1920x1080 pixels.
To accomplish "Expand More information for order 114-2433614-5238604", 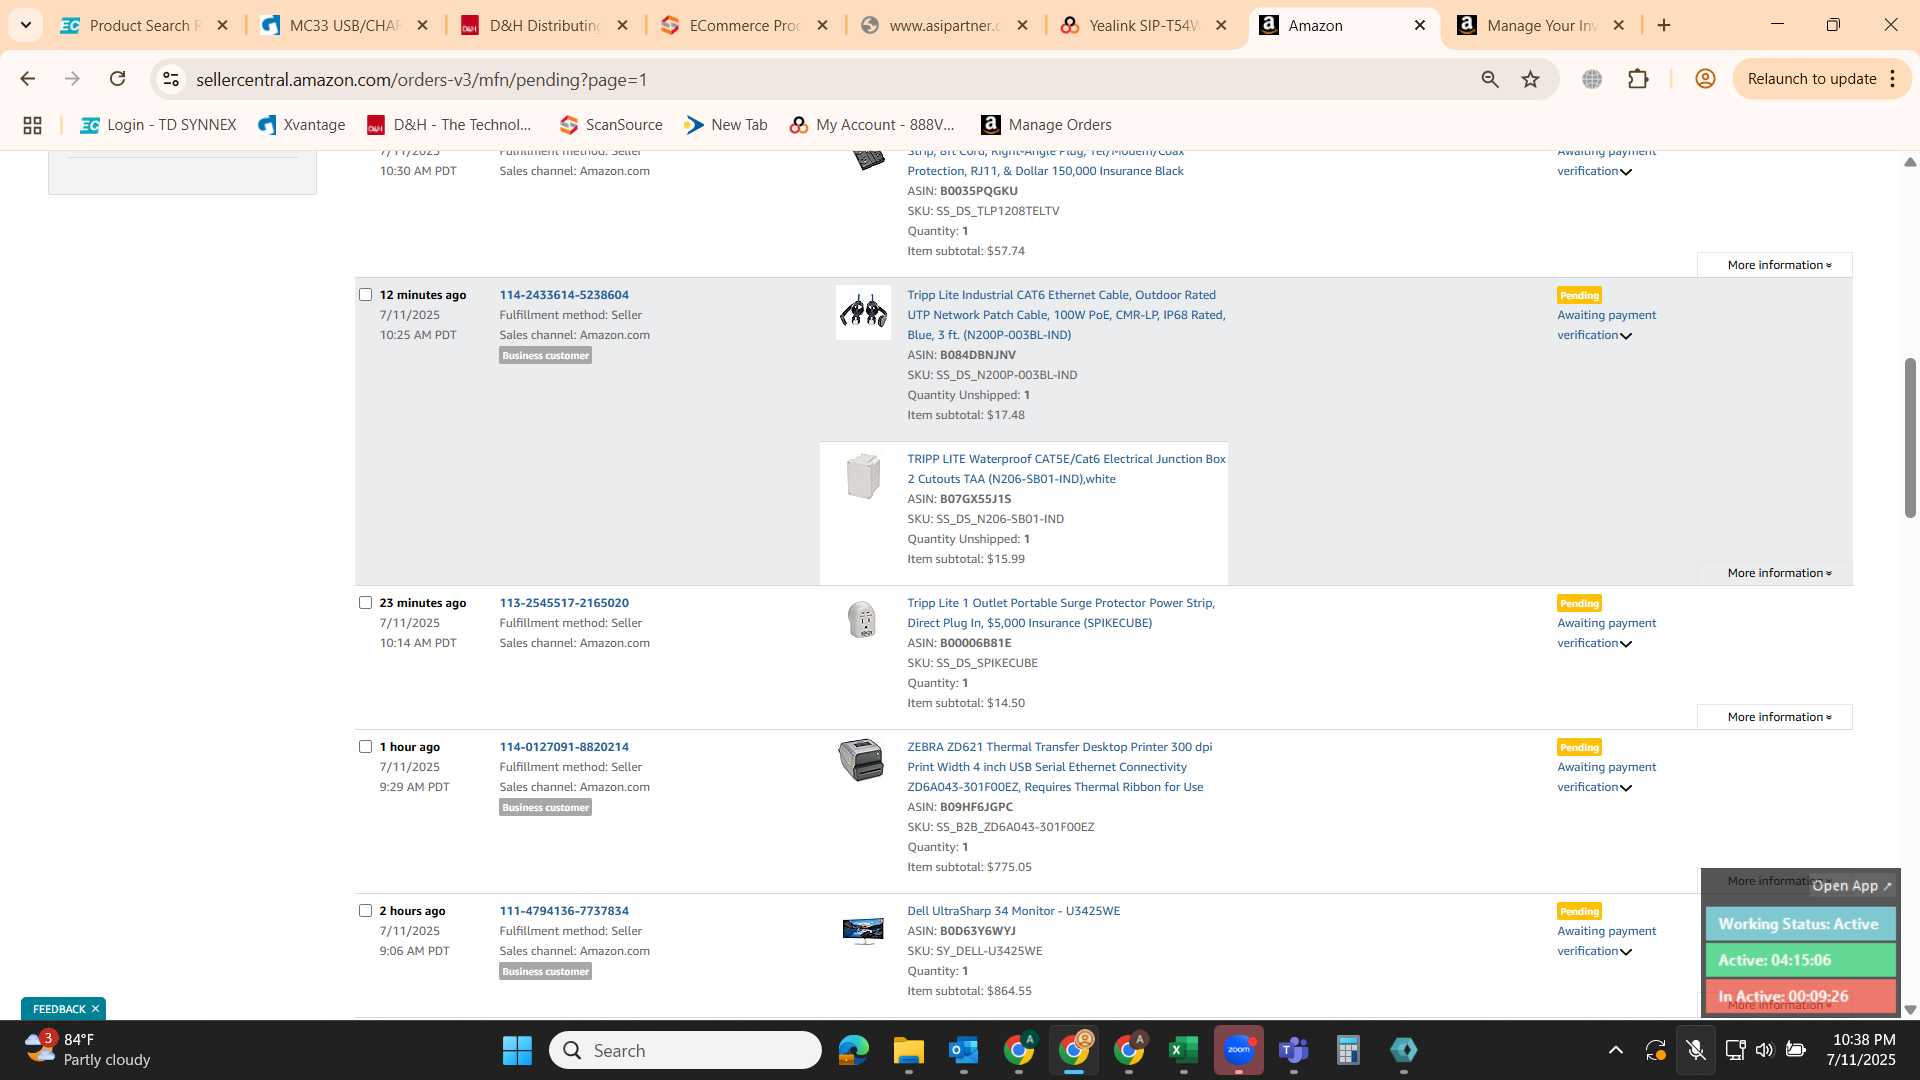I will [x=1779, y=573].
